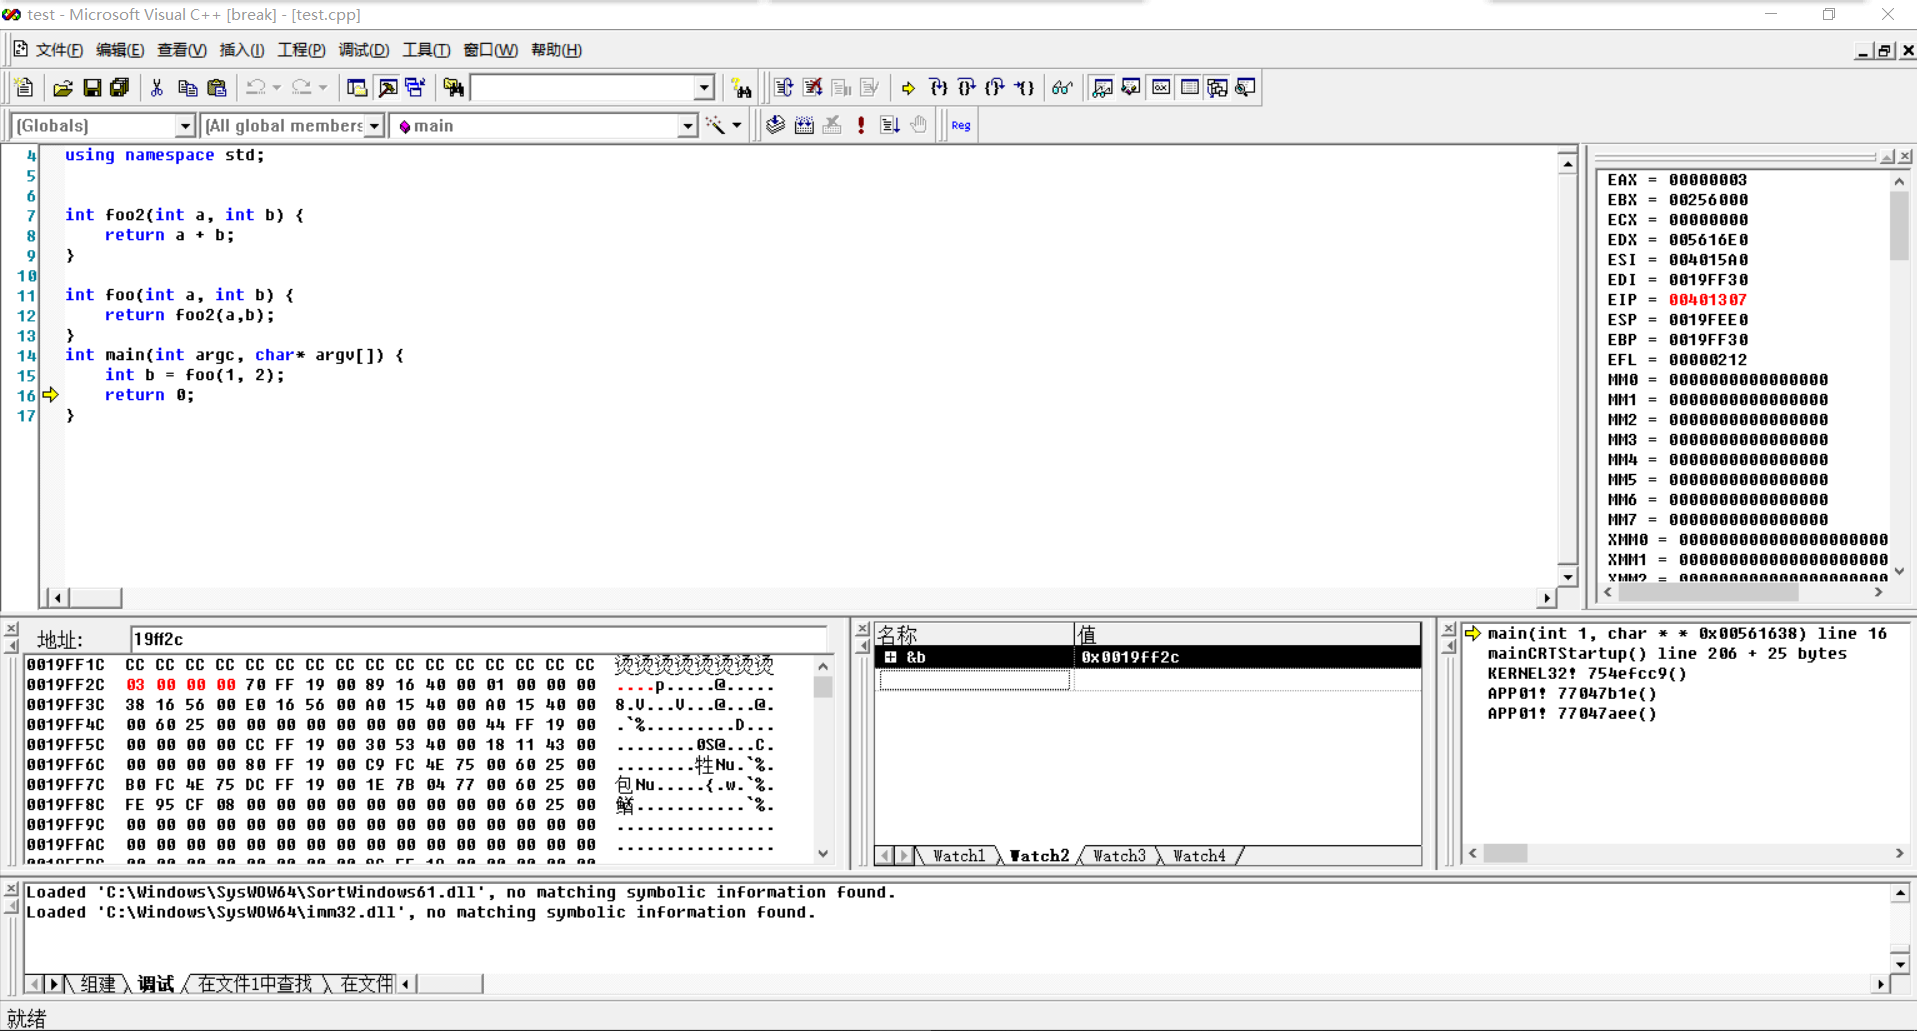Close the Registers pane

click(x=1905, y=157)
